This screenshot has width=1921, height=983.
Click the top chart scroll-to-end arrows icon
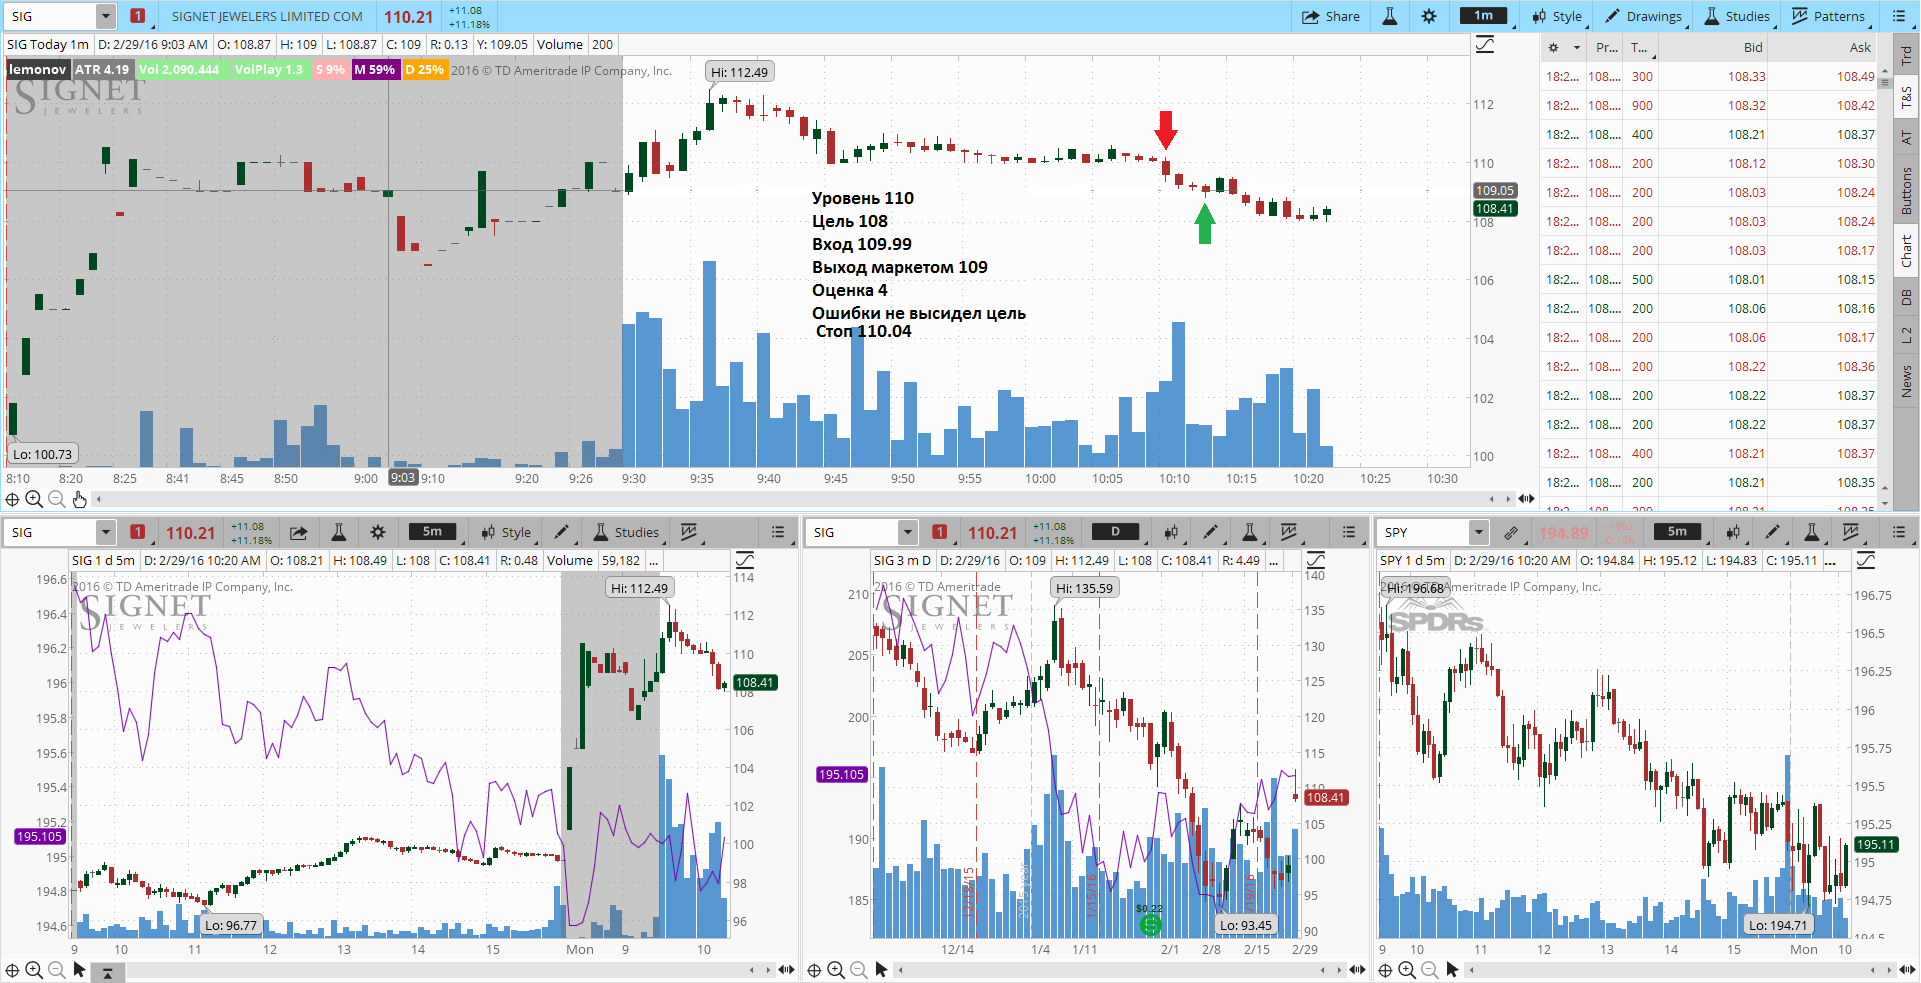(1526, 498)
